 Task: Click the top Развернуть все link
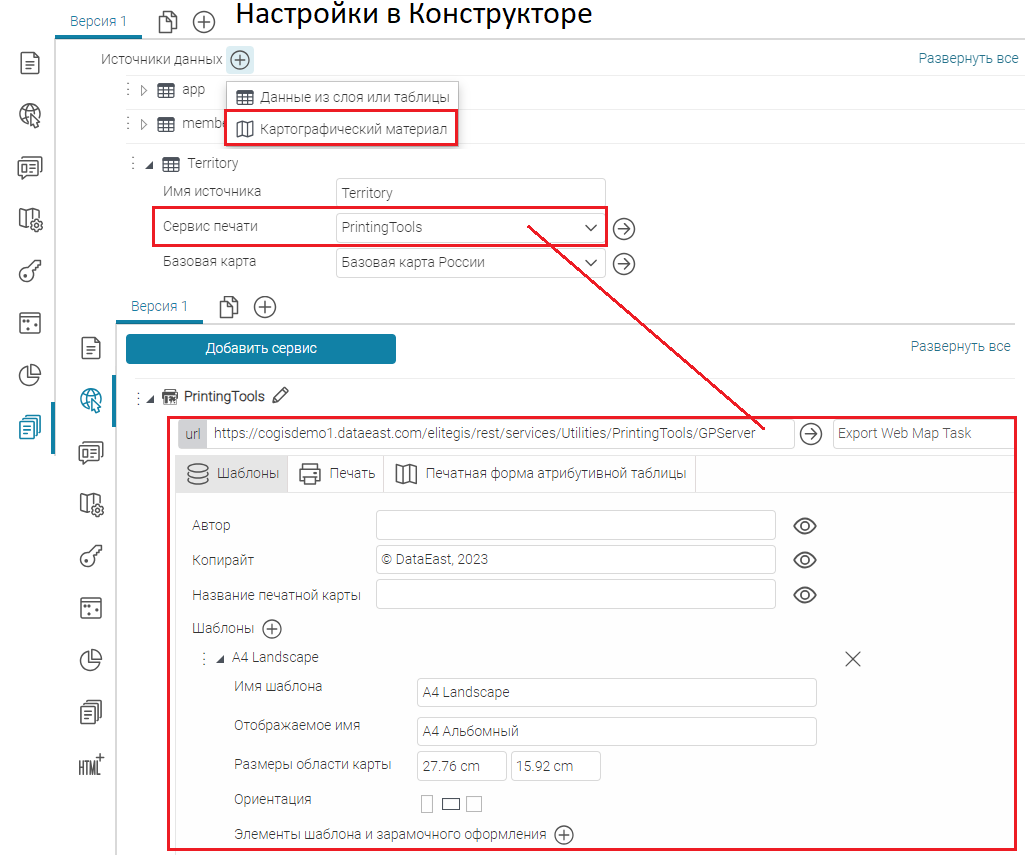[968, 59]
